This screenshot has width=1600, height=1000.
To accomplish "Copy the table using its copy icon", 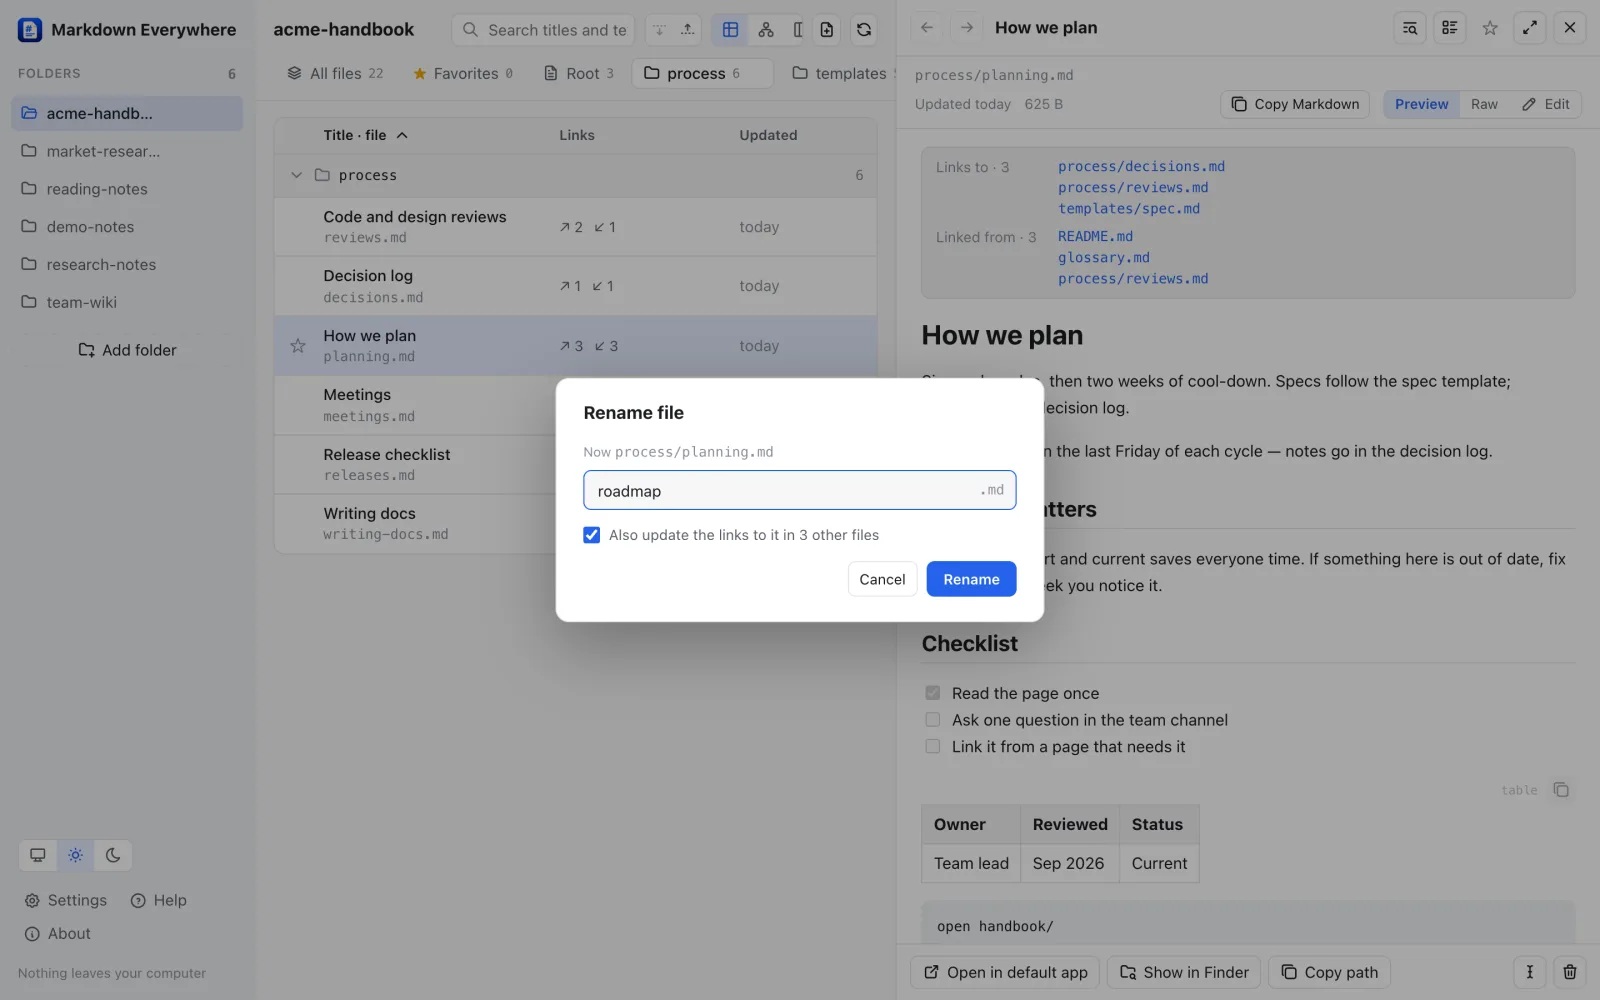I will (1561, 790).
